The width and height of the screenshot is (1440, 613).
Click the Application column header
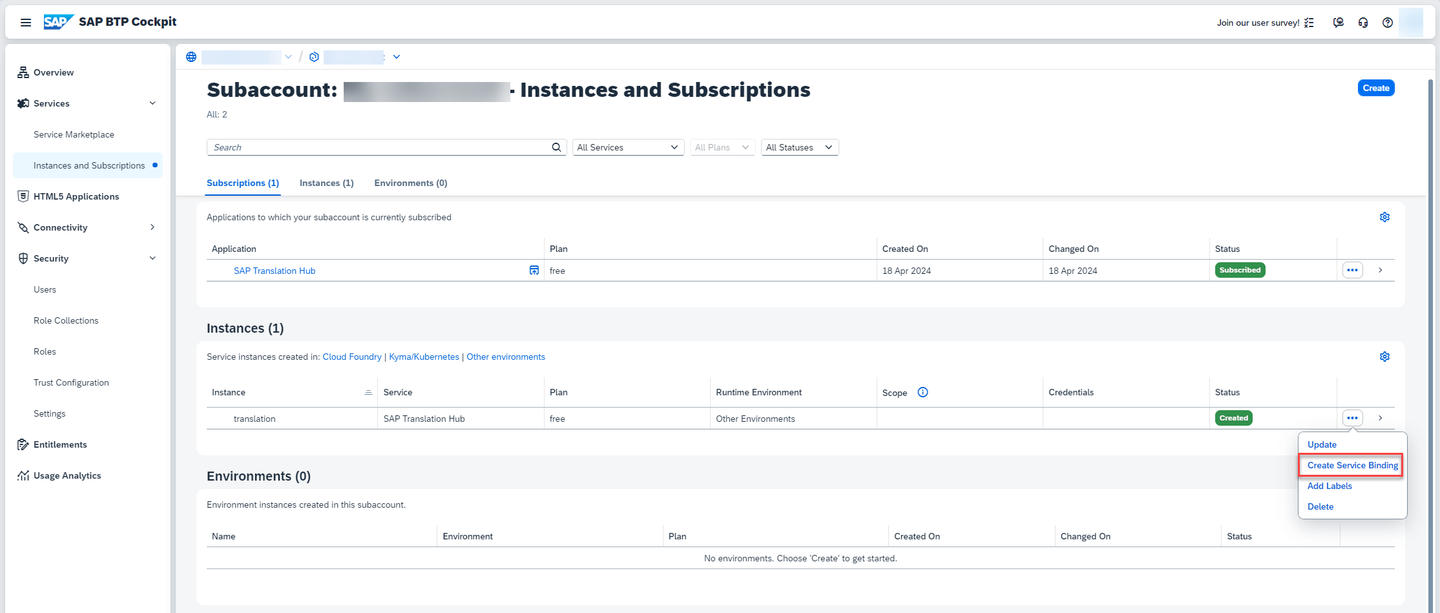(x=234, y=248)
